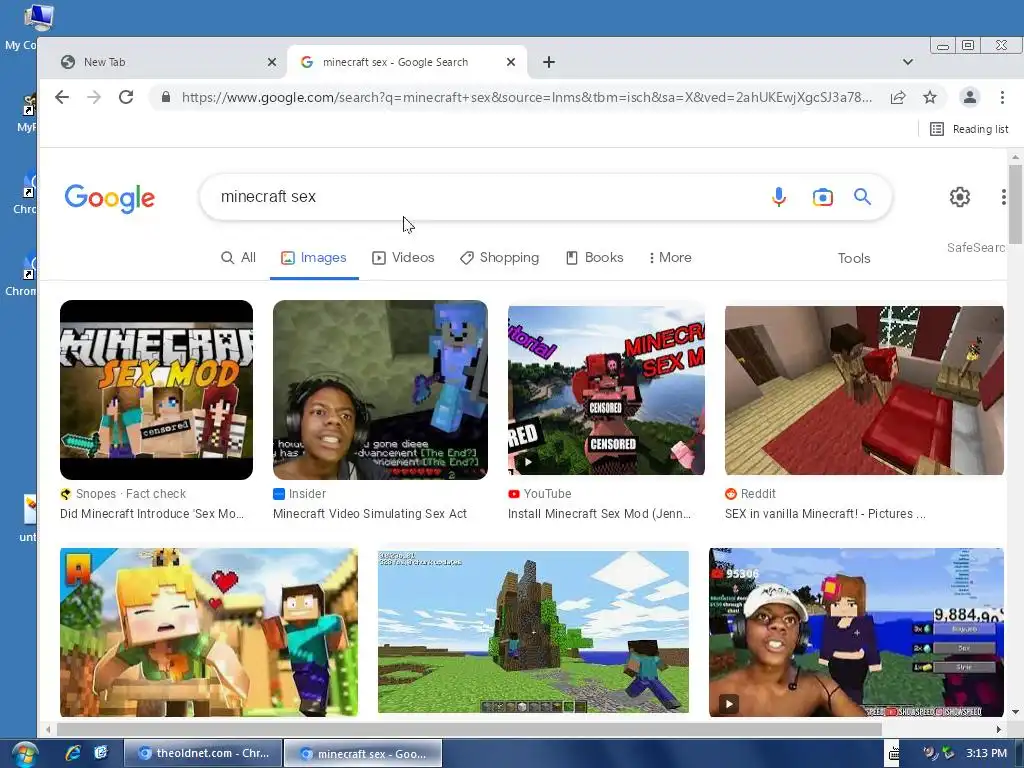Click the on-screen keyboard tray icon
The width and height of the screenshot is (1024, 768).
(894, 754)
